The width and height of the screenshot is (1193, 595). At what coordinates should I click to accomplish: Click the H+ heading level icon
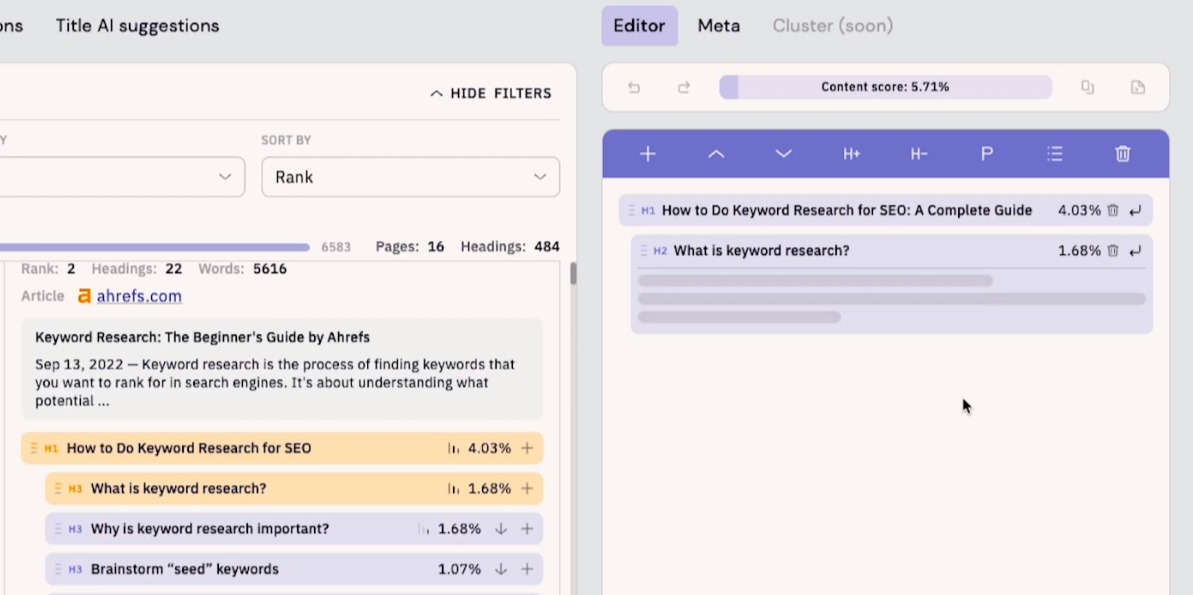click(x=851, y=154)
